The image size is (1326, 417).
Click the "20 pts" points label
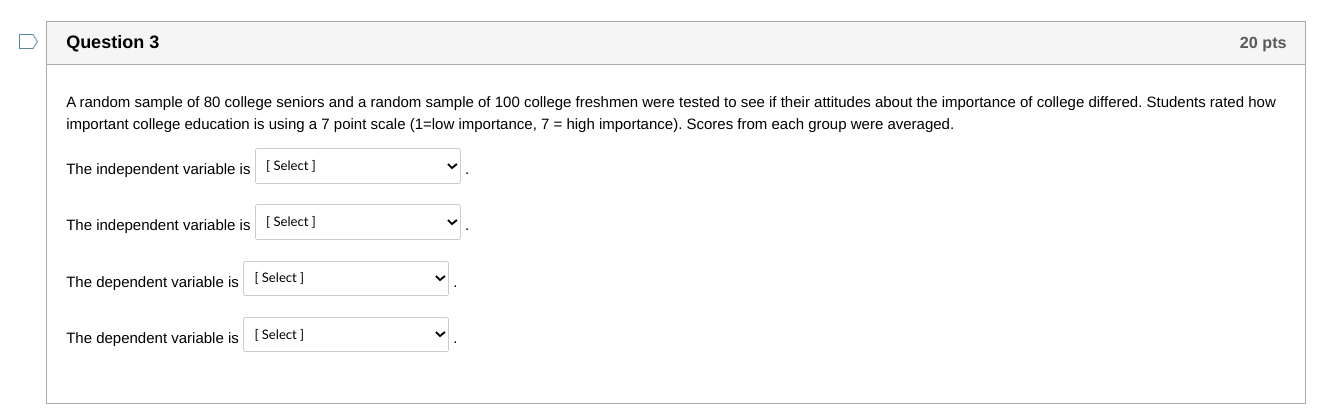tap(1262, 43)
